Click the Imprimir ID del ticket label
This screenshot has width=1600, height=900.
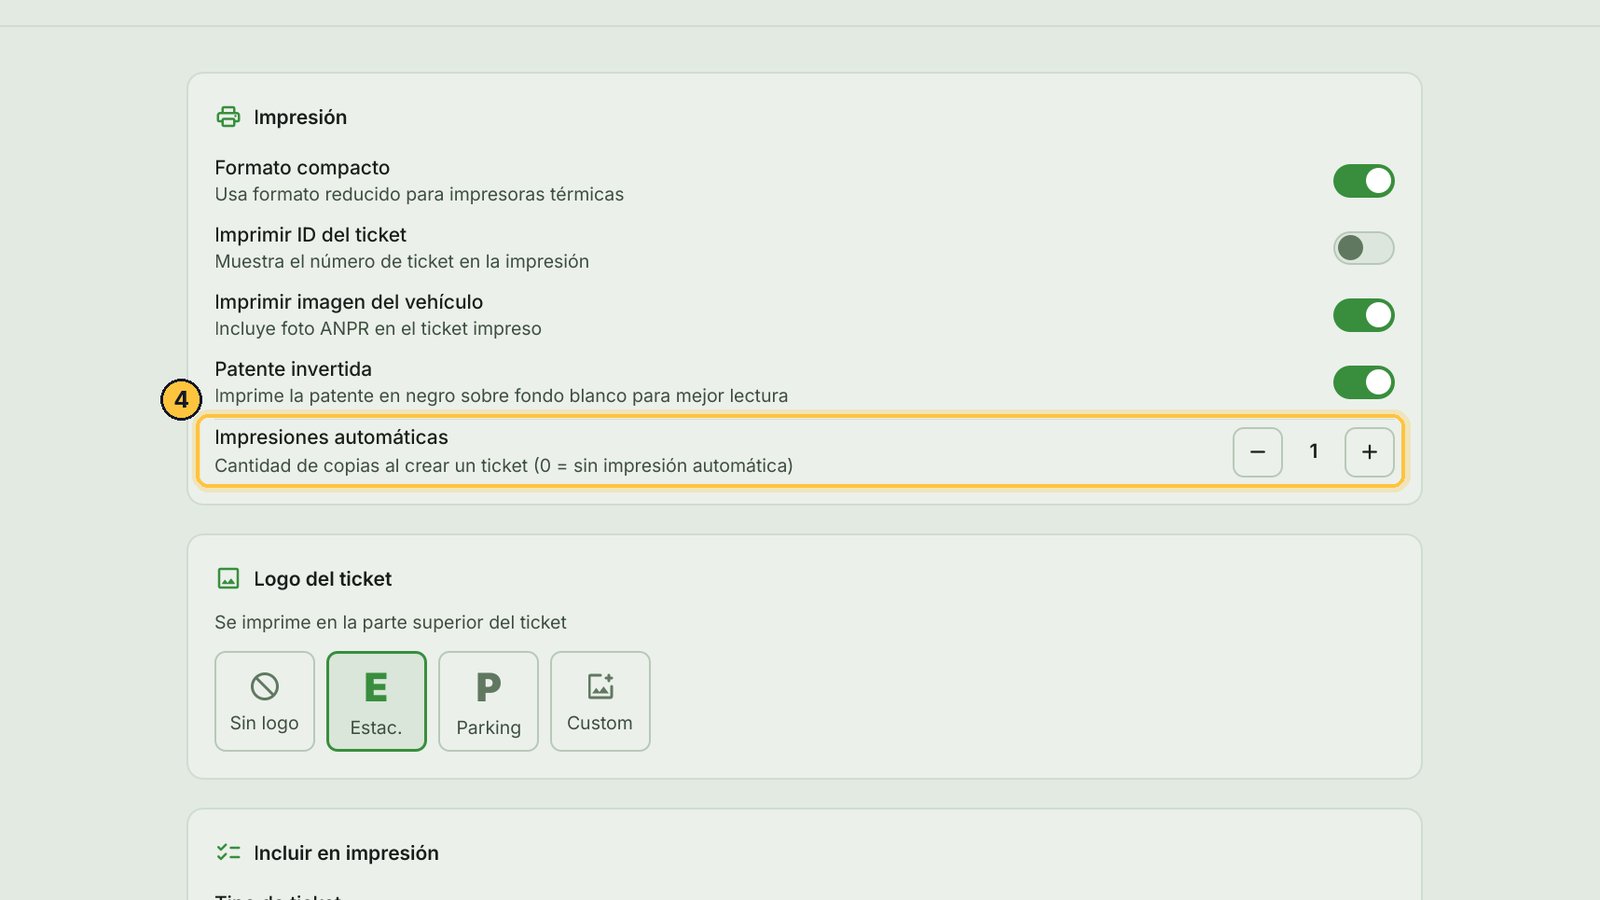click(310, 235)
